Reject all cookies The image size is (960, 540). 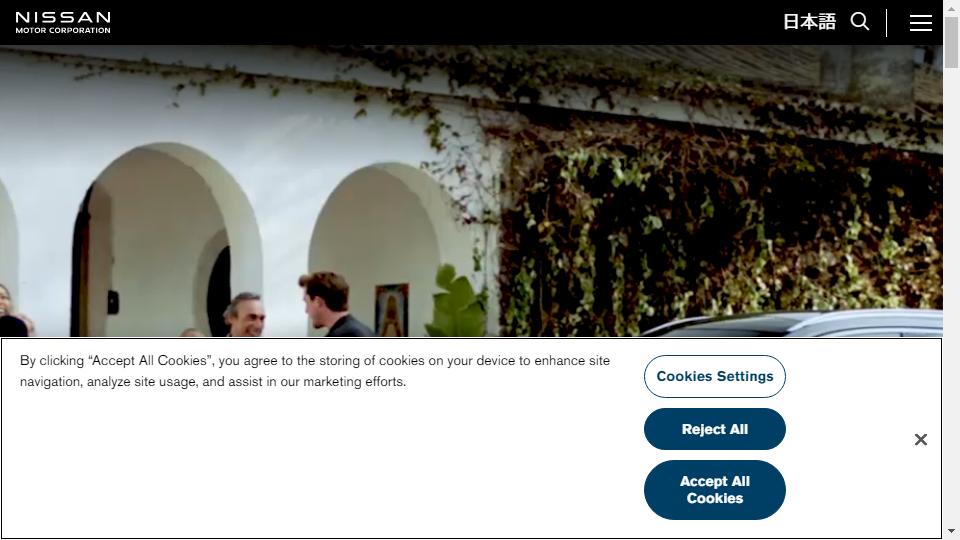[x=714, y=429]
